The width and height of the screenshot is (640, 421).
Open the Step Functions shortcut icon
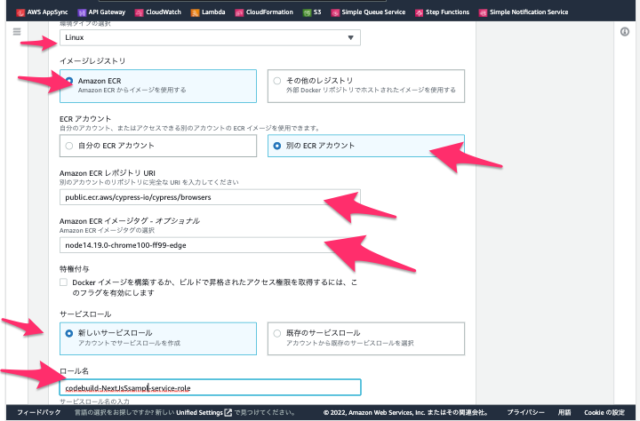point(419,13)
